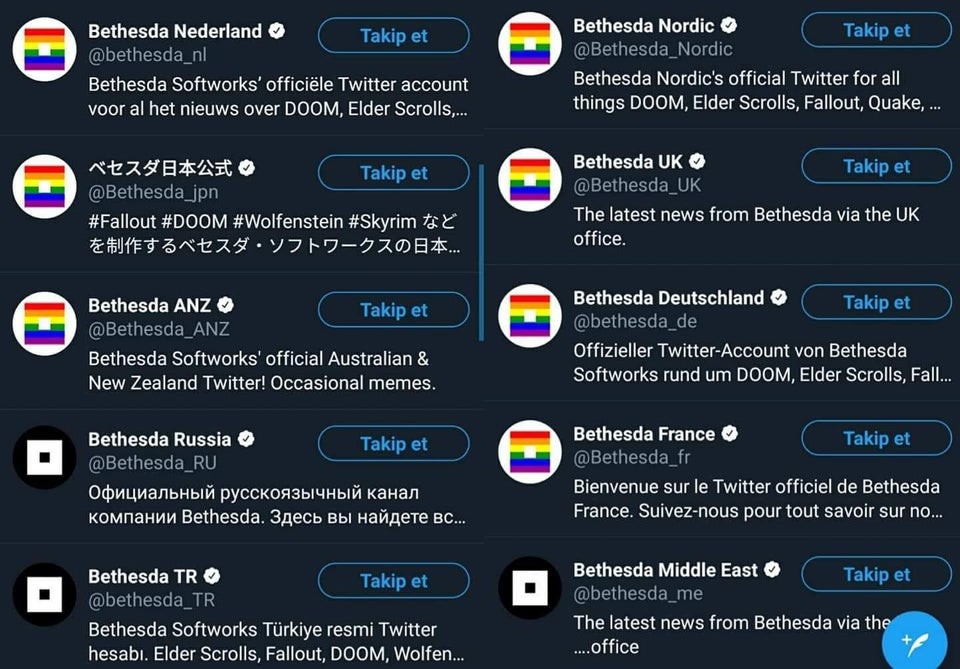960x669 pixels.
Task: Open the @Bethesda_Nordic handle
Action: 653,49
